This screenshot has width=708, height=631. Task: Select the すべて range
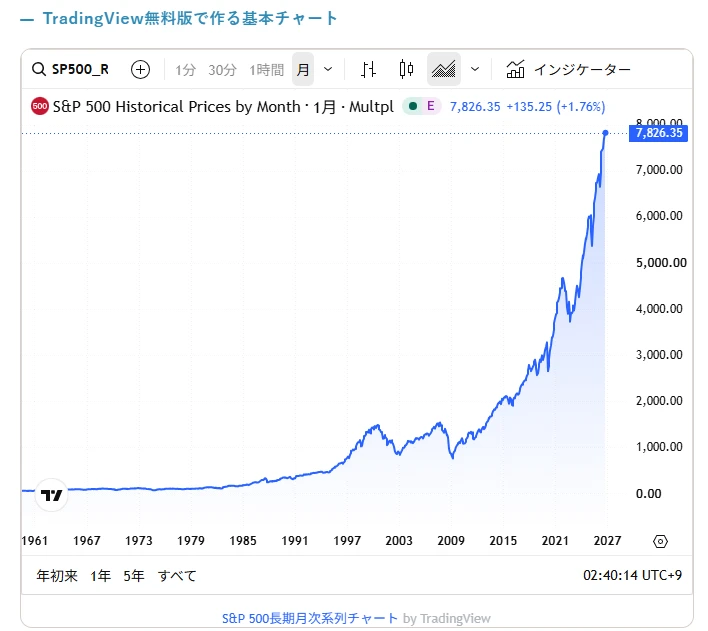[177, 576]
